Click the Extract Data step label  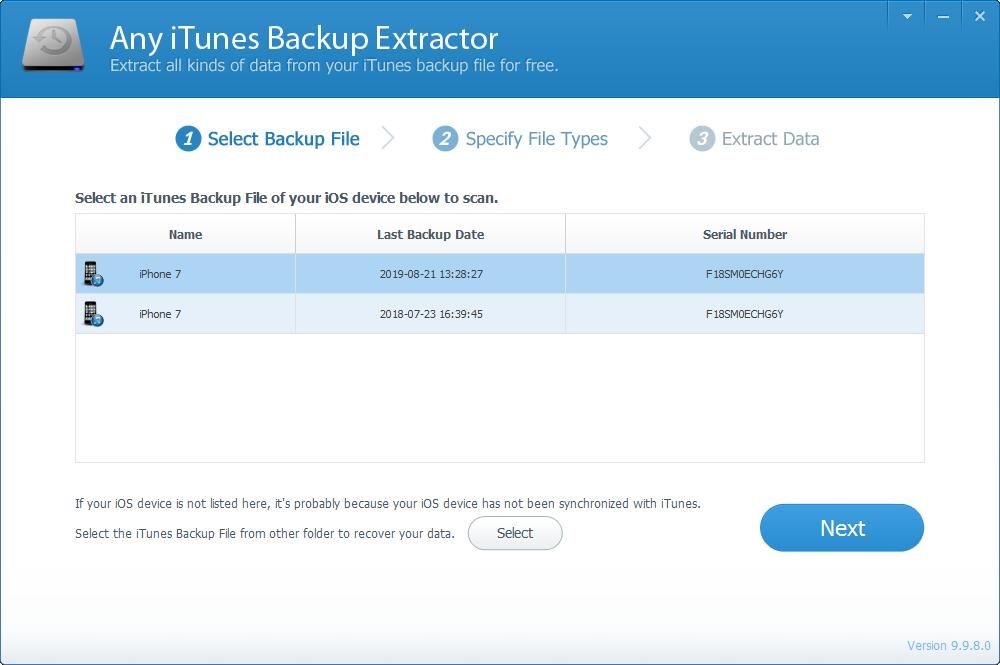[768, 139]
